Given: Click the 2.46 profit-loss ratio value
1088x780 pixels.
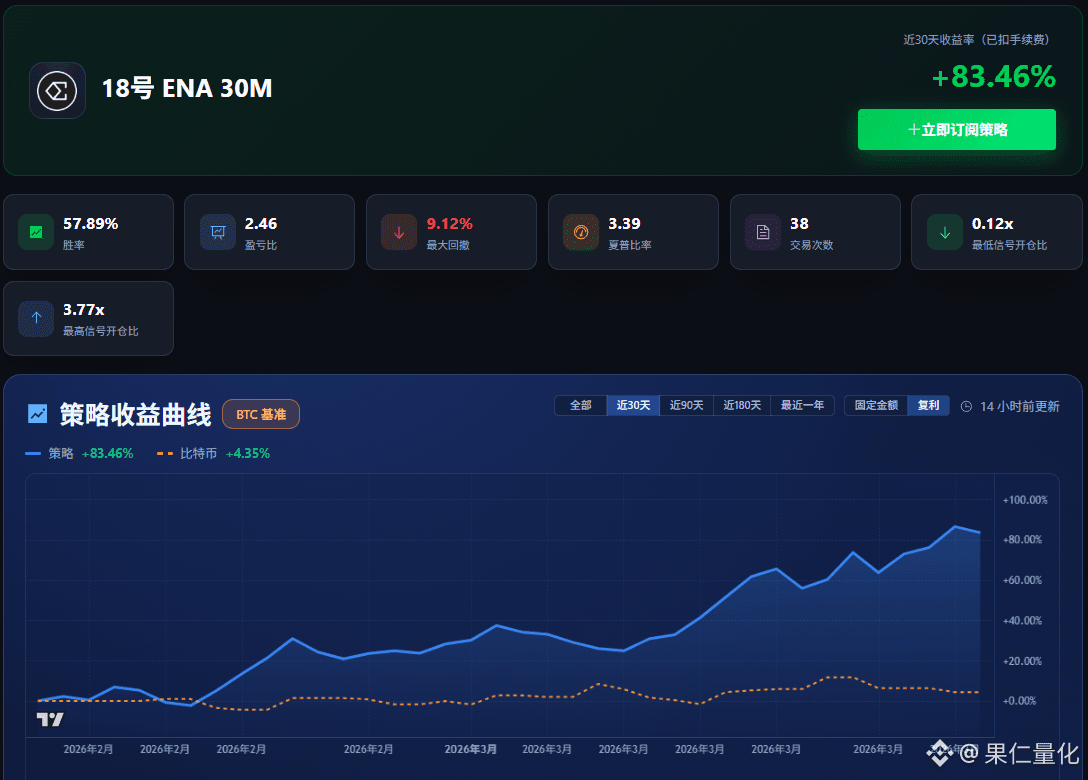Looking at the screenshot, I should [261, 223].
